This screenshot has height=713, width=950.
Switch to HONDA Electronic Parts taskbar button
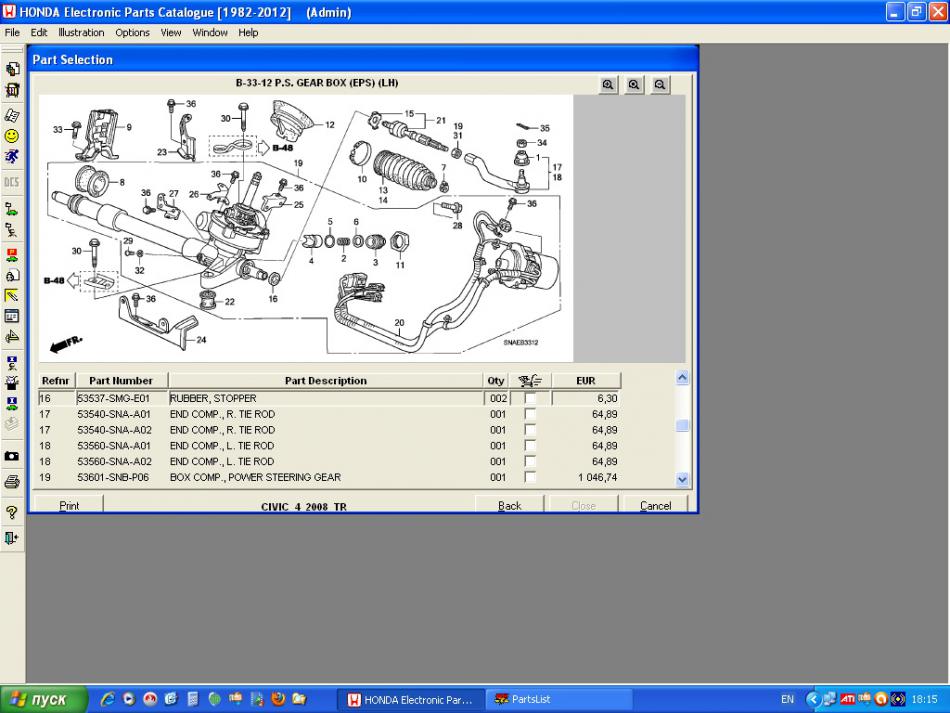[x=411, y=700]
